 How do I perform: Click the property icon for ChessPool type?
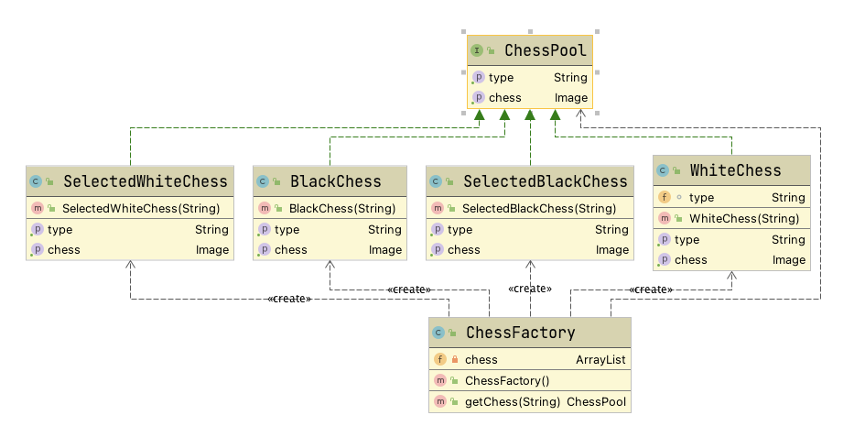point(478,77)
